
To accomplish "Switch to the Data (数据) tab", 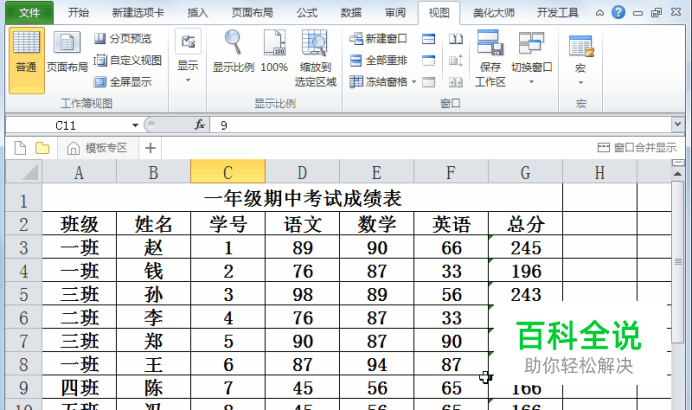I will pos(351,13).
